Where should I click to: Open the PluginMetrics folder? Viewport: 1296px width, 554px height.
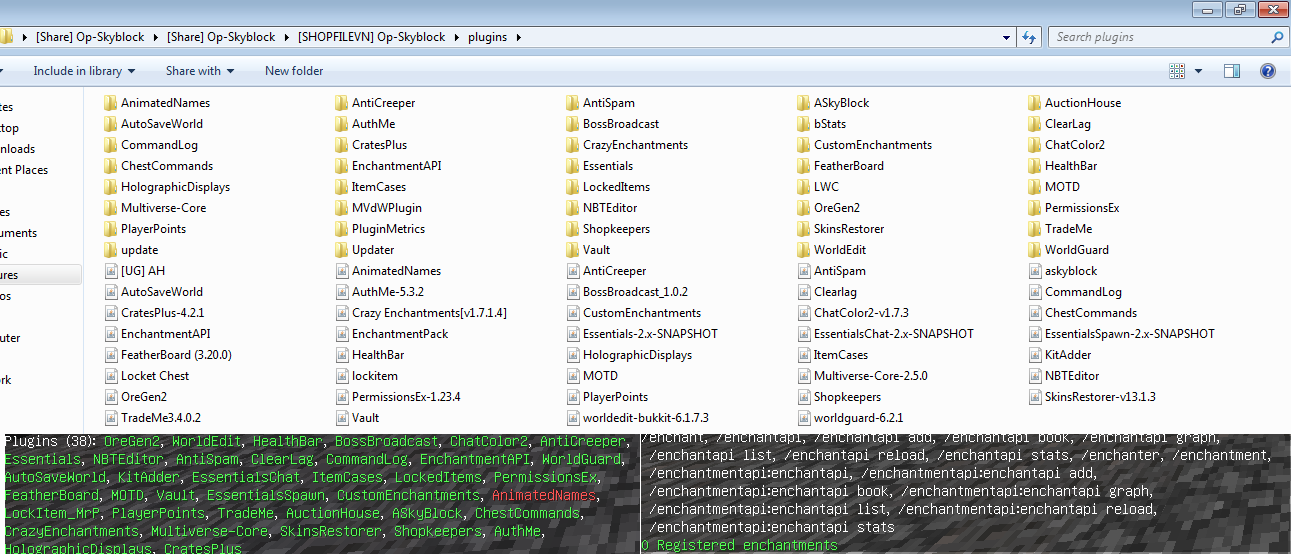coord(379,229)
